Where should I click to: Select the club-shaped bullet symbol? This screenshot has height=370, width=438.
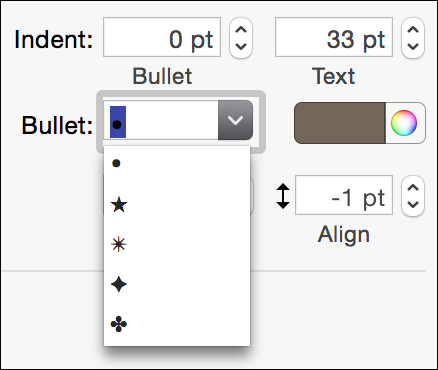pos(177,324)
